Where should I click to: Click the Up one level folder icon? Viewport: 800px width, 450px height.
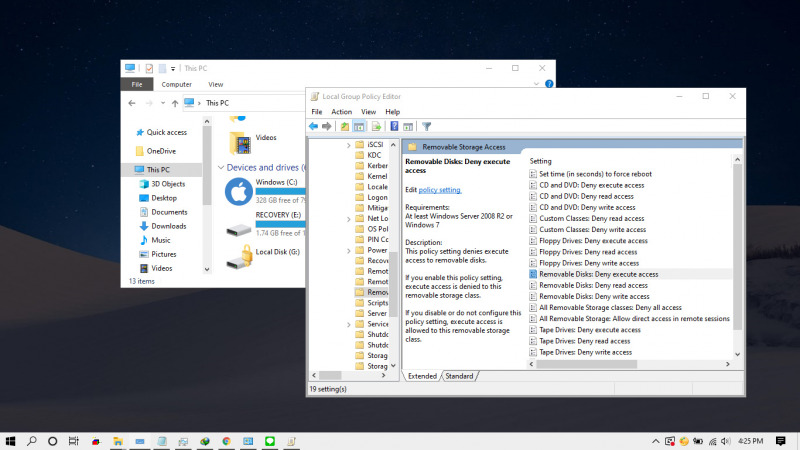pos(345,127)
